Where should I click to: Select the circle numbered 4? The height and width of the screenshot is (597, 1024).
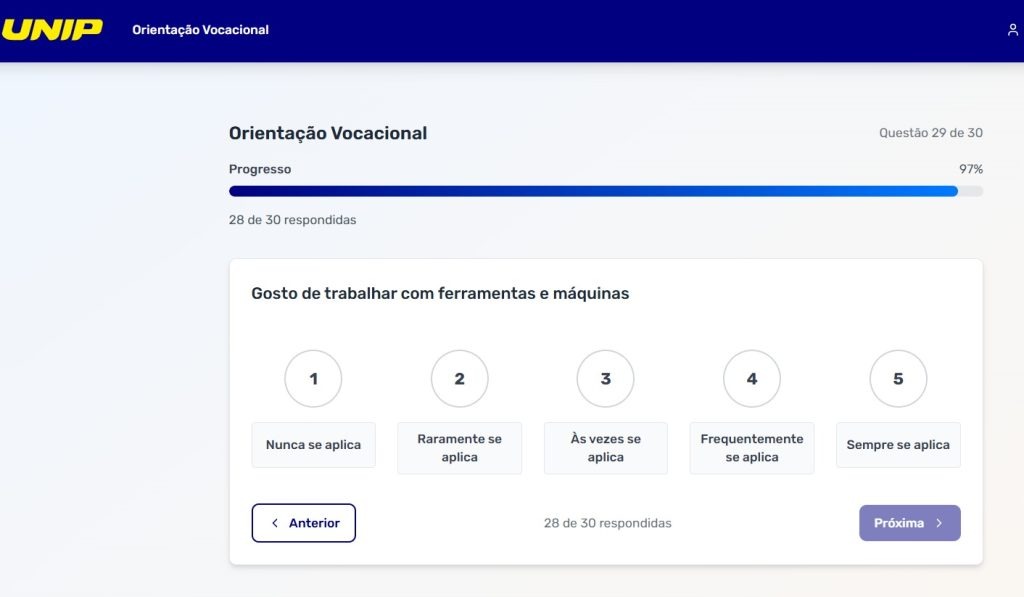[x=752, y=379]
